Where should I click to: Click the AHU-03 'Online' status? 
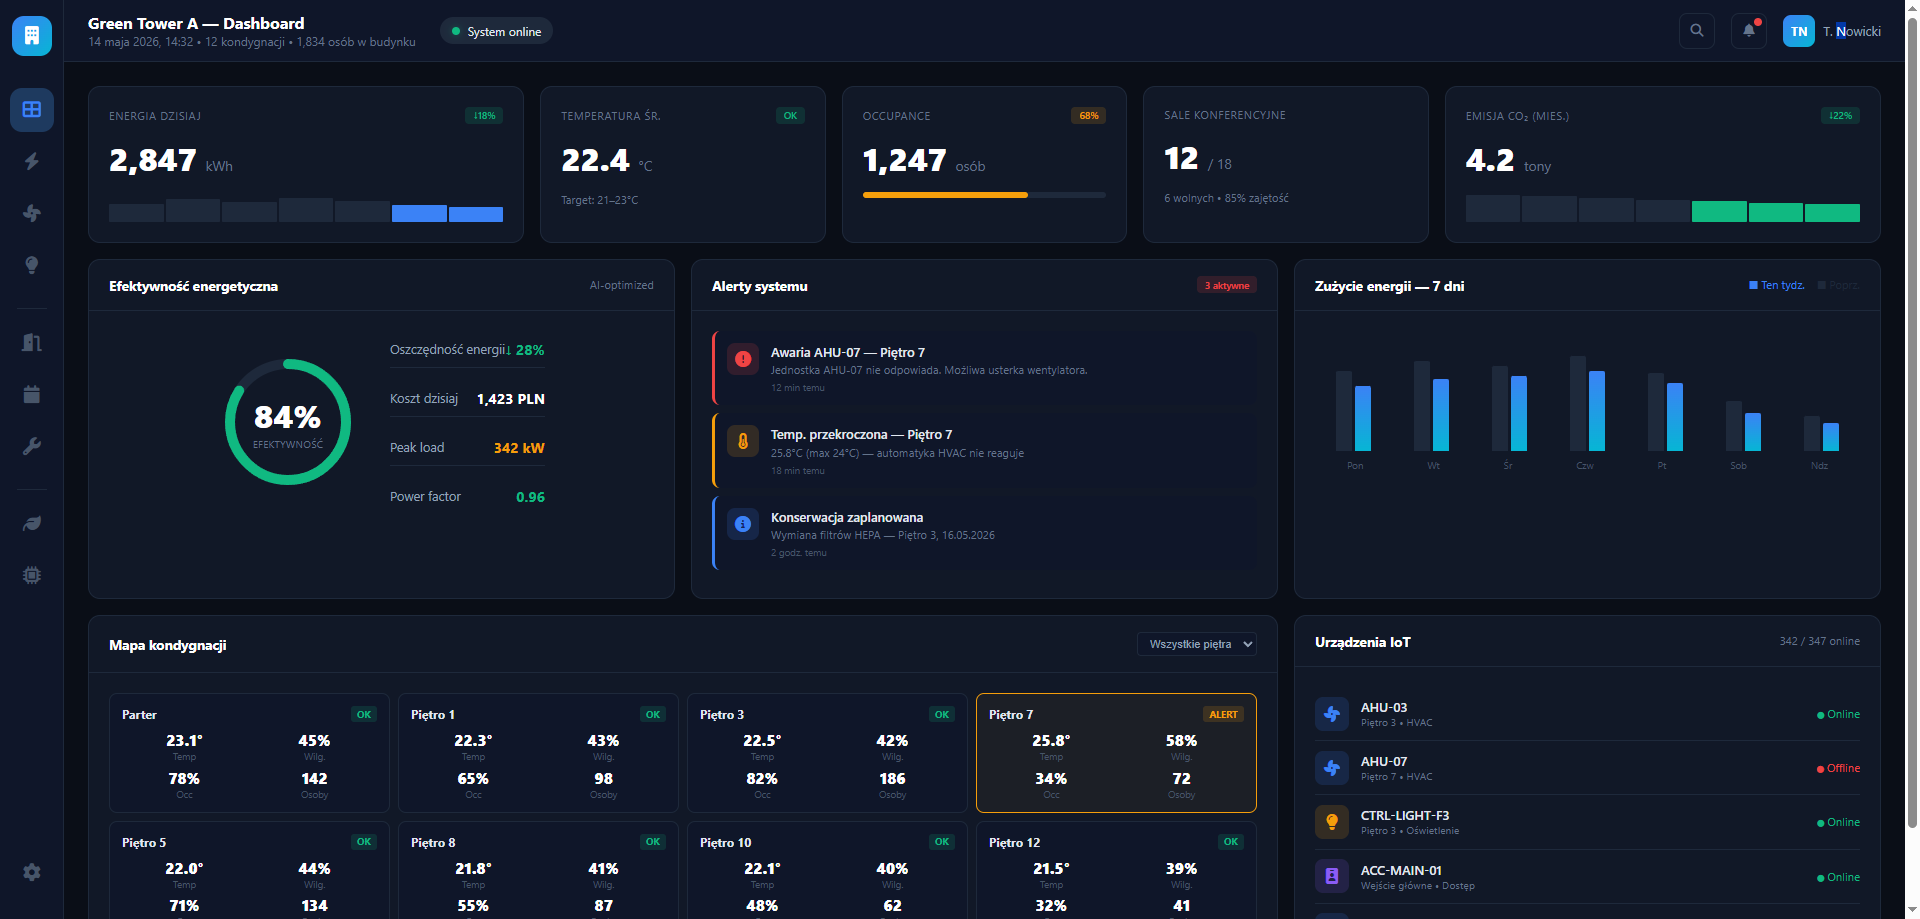click(x=1838, y=714)
